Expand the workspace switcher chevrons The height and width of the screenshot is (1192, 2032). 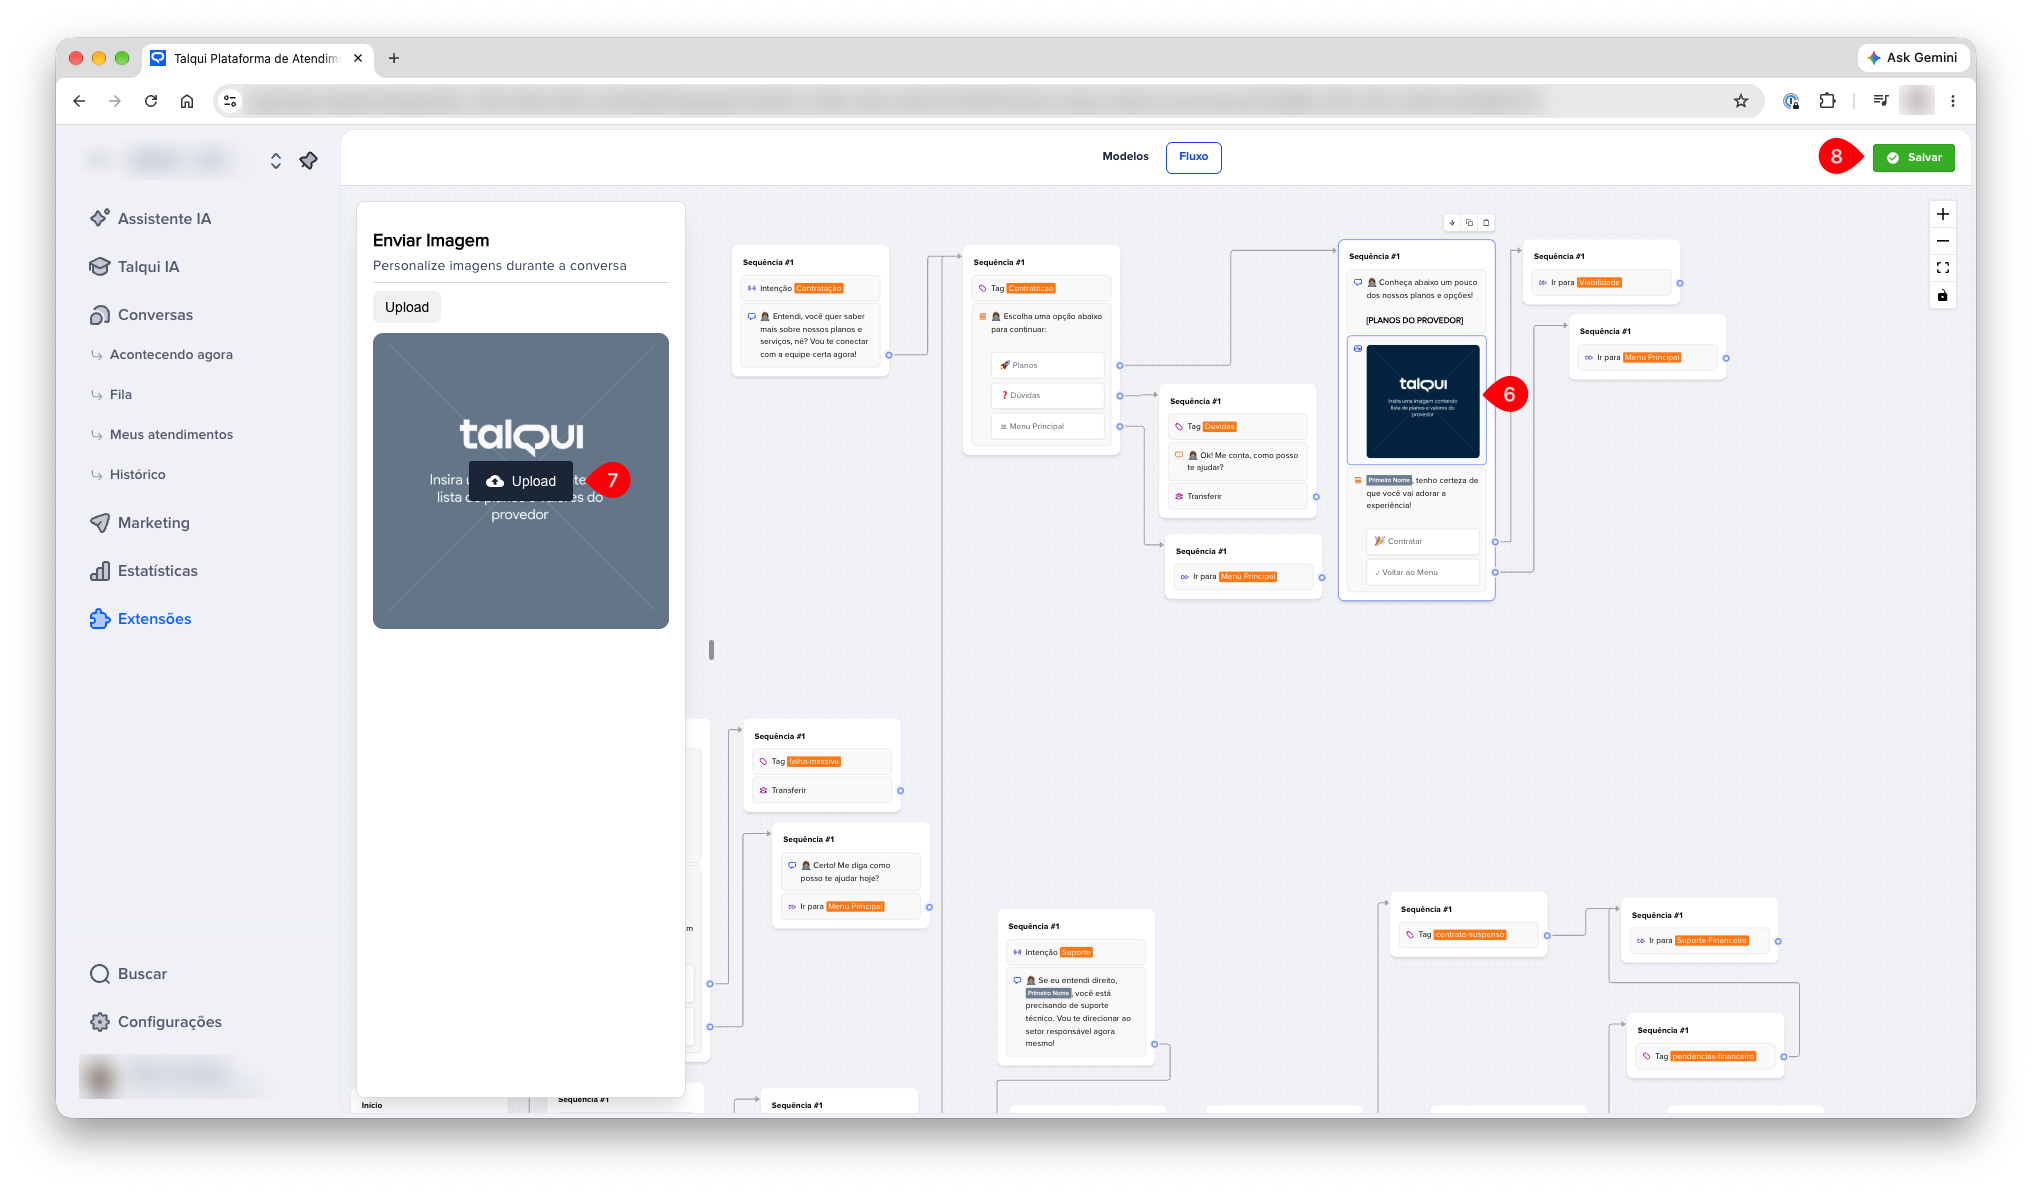276,160
